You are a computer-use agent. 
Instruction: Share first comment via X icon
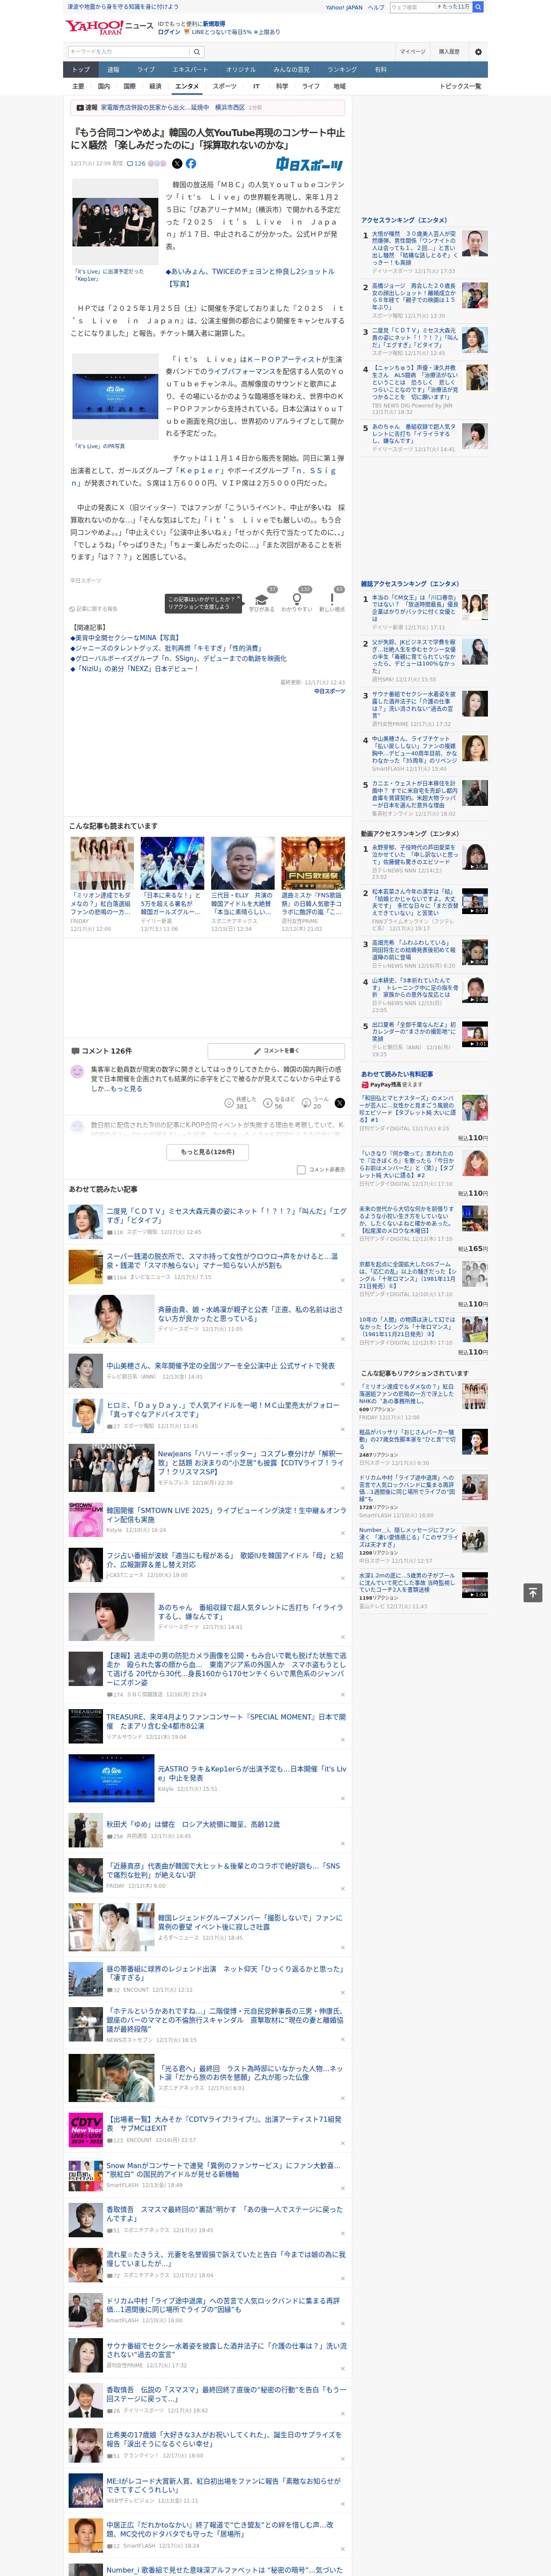point(339,1102)
